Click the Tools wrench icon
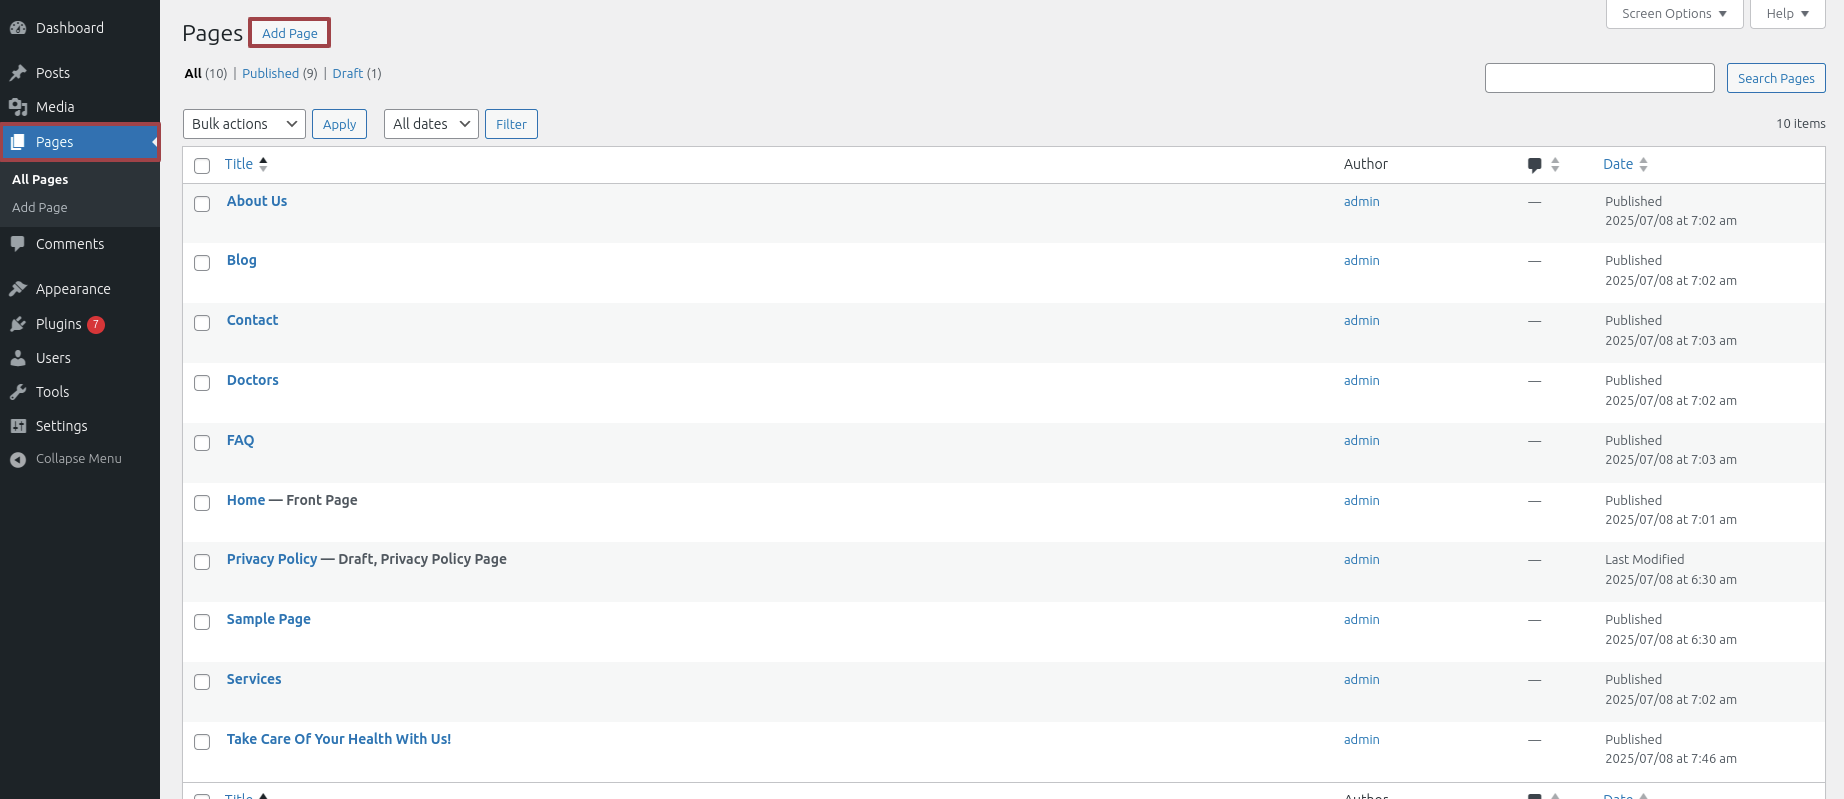 [18, 392]
